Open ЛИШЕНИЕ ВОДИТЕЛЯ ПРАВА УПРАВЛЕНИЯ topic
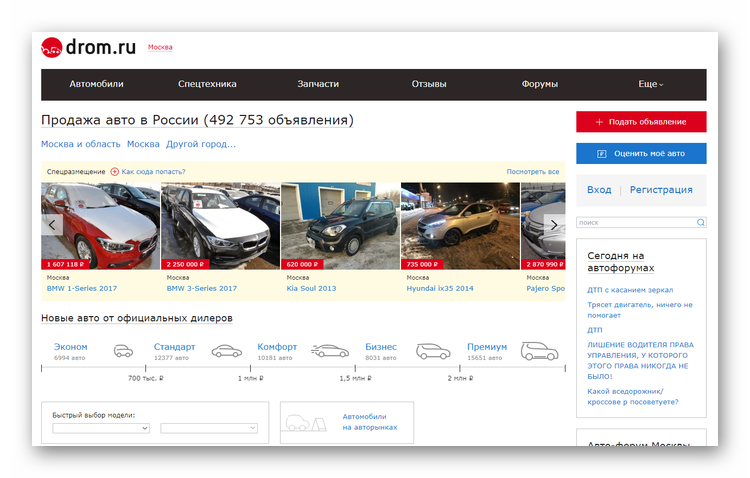Screen dimensions: 750x478 640,360
